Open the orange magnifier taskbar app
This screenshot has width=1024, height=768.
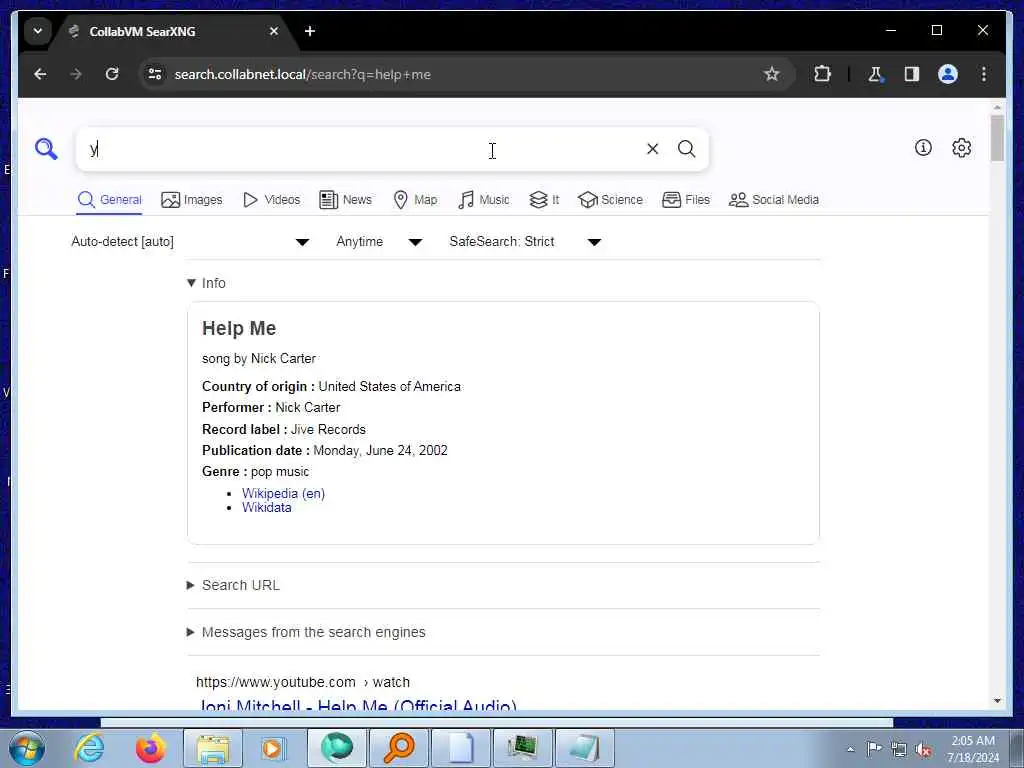(398, 748)
